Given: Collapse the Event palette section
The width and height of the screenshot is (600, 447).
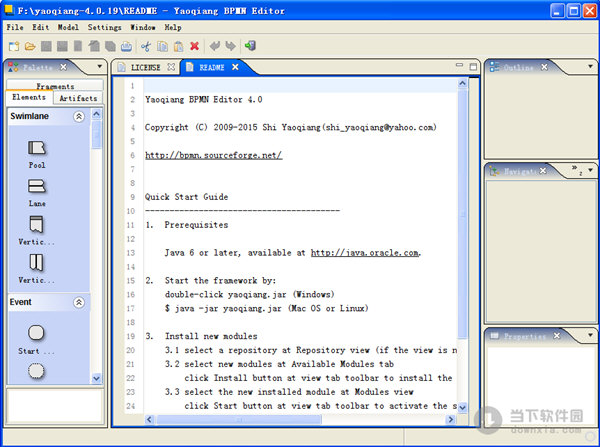Looking at the screenshot, I should (x=79, y=302).
